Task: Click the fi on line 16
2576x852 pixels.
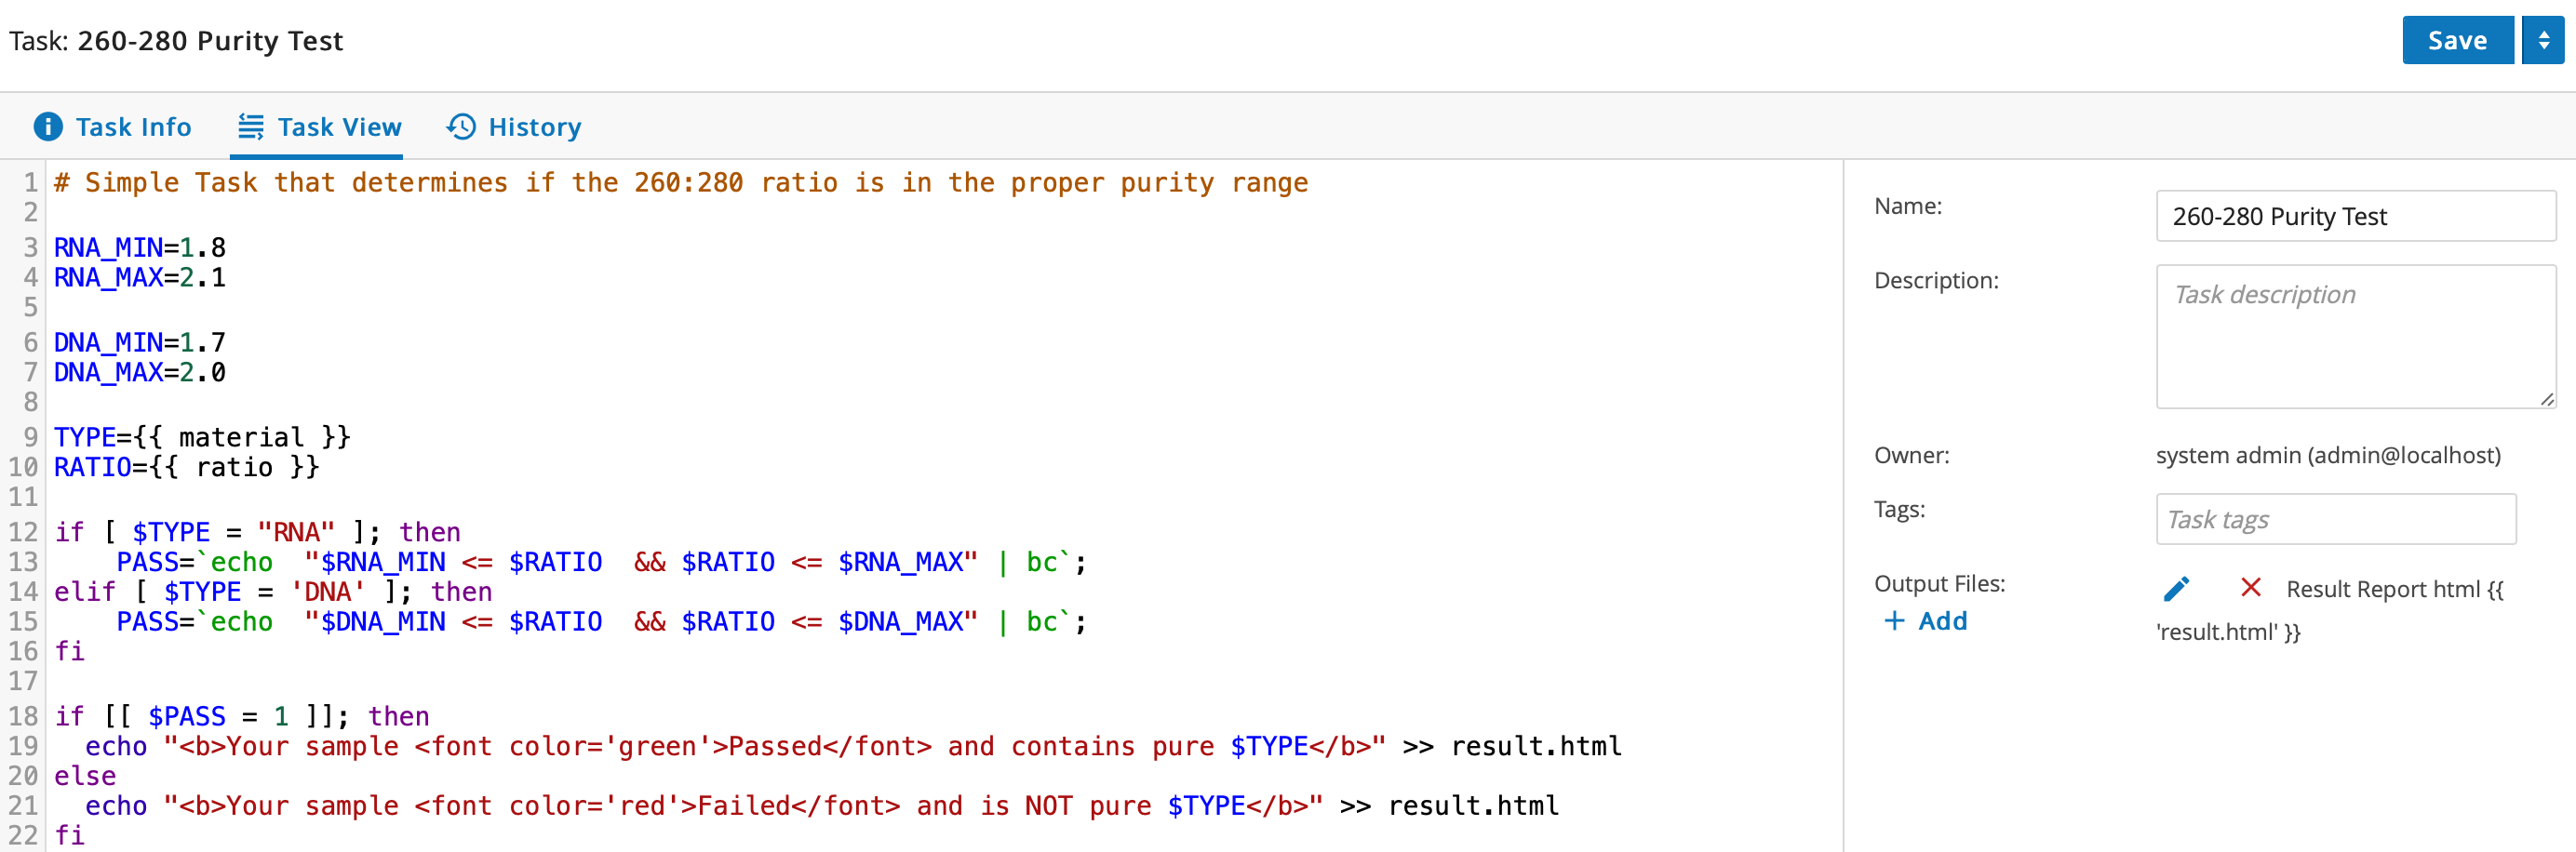Action: [69, 652]
